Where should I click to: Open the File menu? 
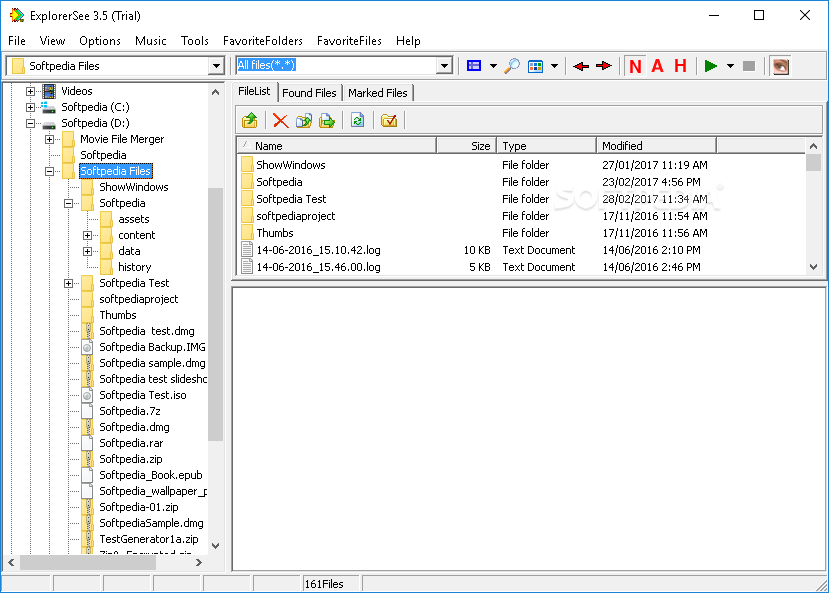(x=17, y=41)
